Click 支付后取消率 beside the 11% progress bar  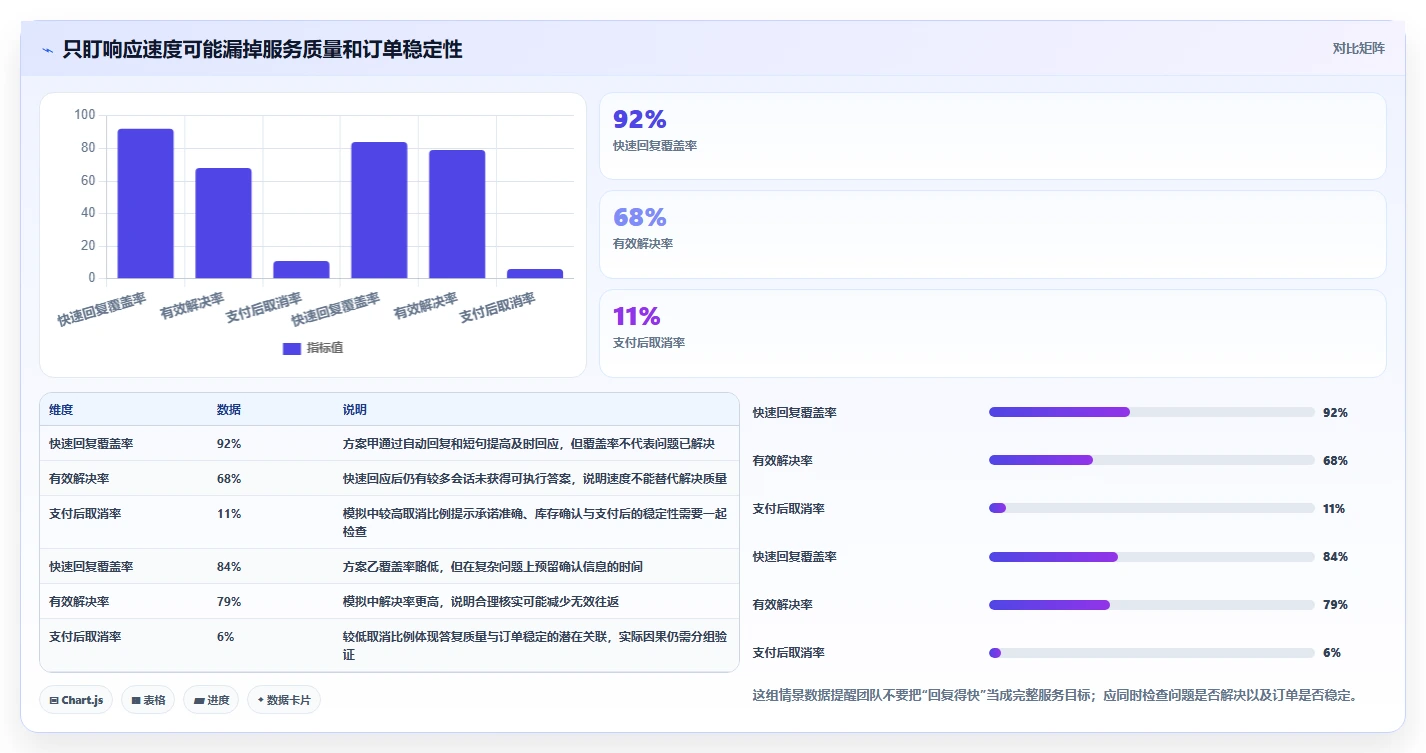pos(789,508)
